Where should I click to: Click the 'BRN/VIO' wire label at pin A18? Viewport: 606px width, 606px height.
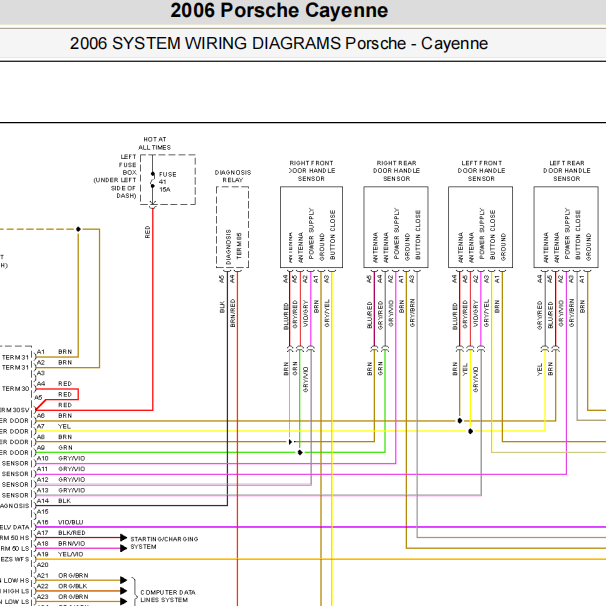point(71,543)
